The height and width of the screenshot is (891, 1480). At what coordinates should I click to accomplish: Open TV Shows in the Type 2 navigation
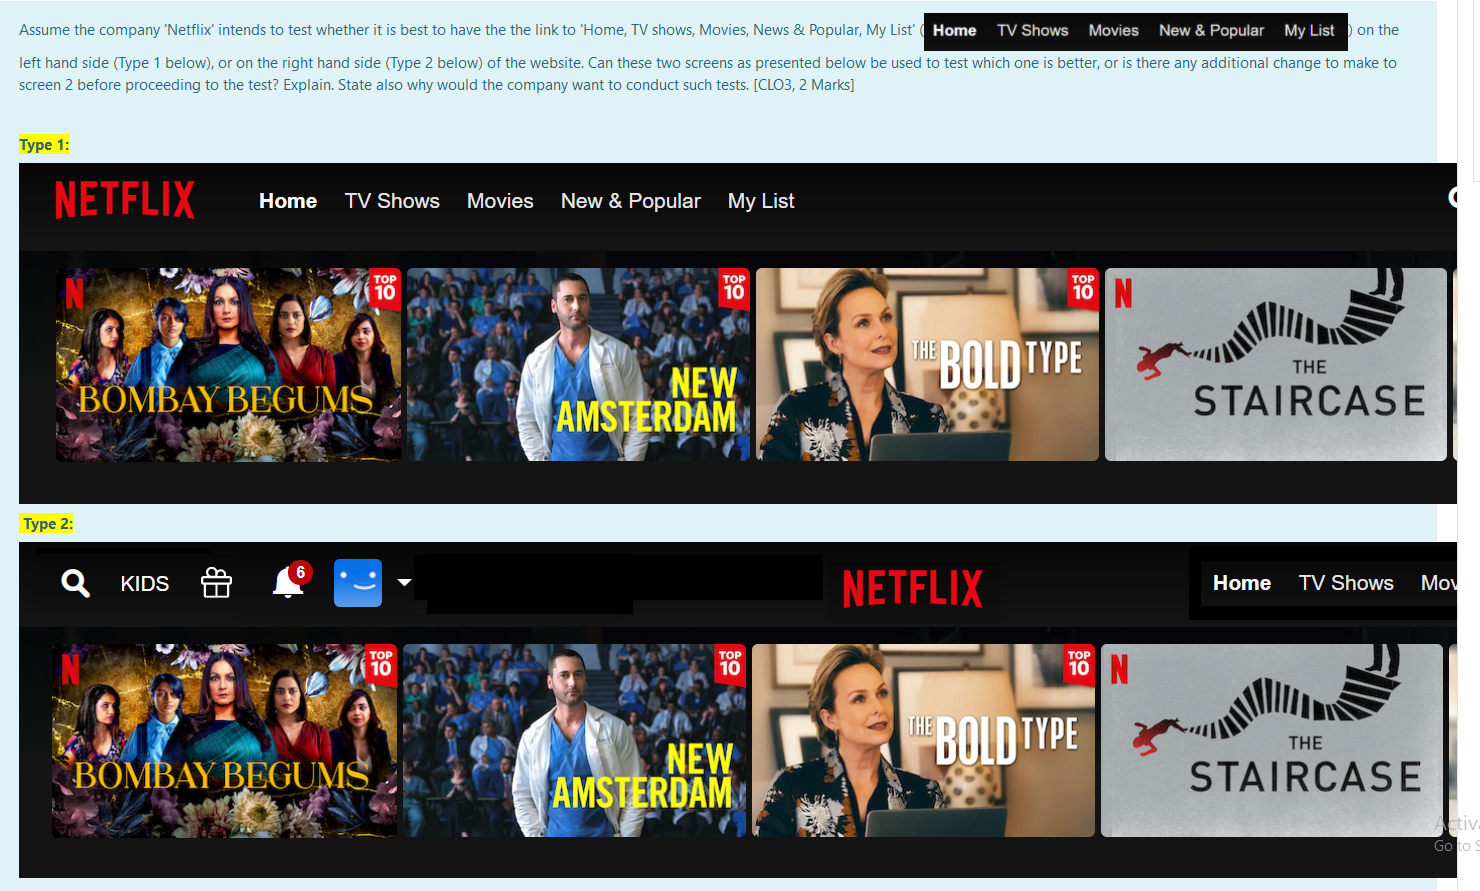pos(1346,583)
